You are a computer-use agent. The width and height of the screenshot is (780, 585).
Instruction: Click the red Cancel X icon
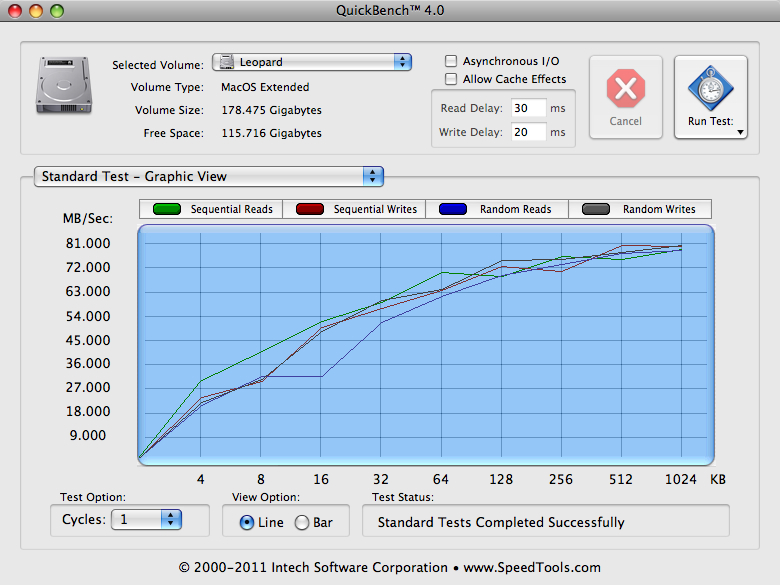point(625,89)
